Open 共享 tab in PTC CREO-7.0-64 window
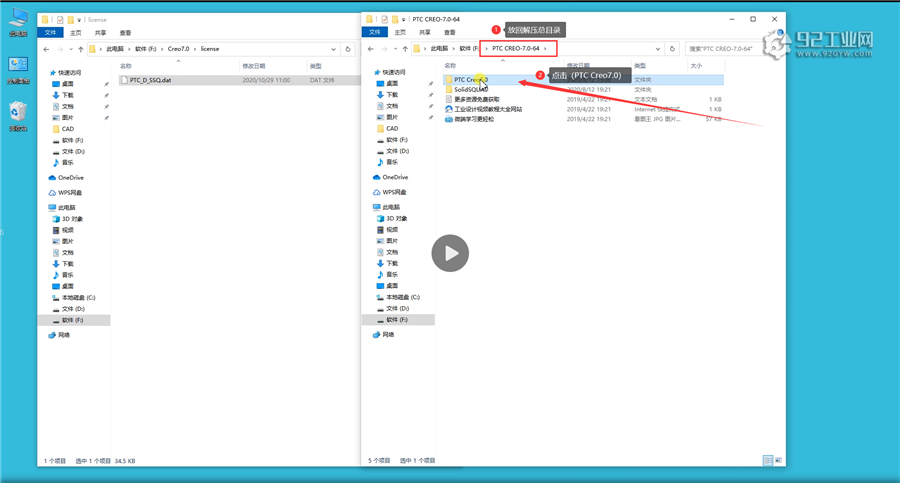The width and height of the screenshot is (900, 483). click(425, 32)
